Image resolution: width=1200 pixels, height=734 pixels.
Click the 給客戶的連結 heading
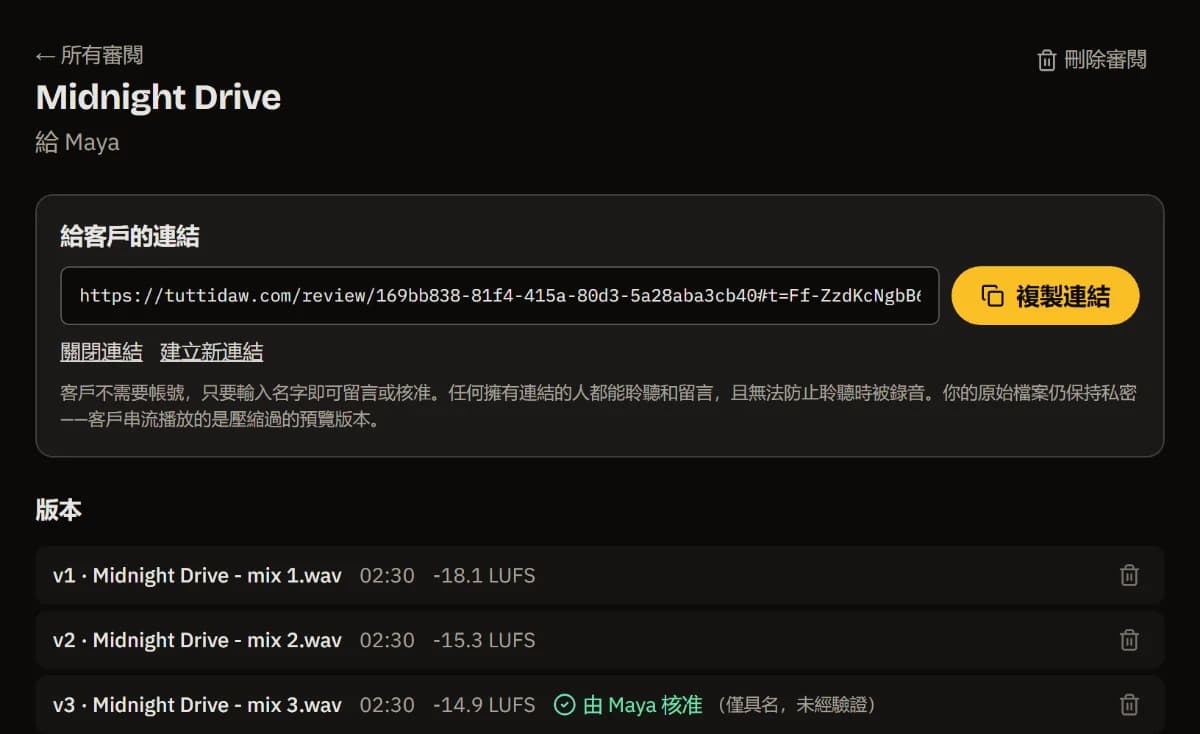point(130,236)
